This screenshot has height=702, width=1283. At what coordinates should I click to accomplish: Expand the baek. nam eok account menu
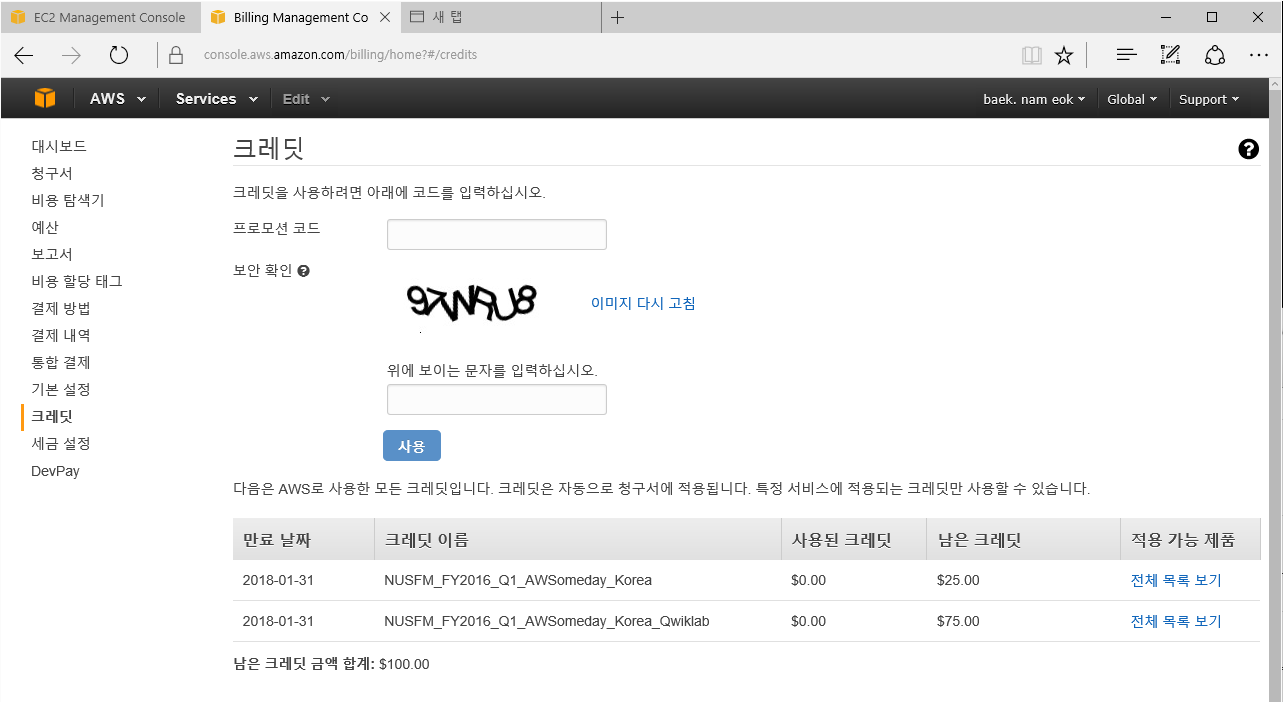(x=1034, y=99)
